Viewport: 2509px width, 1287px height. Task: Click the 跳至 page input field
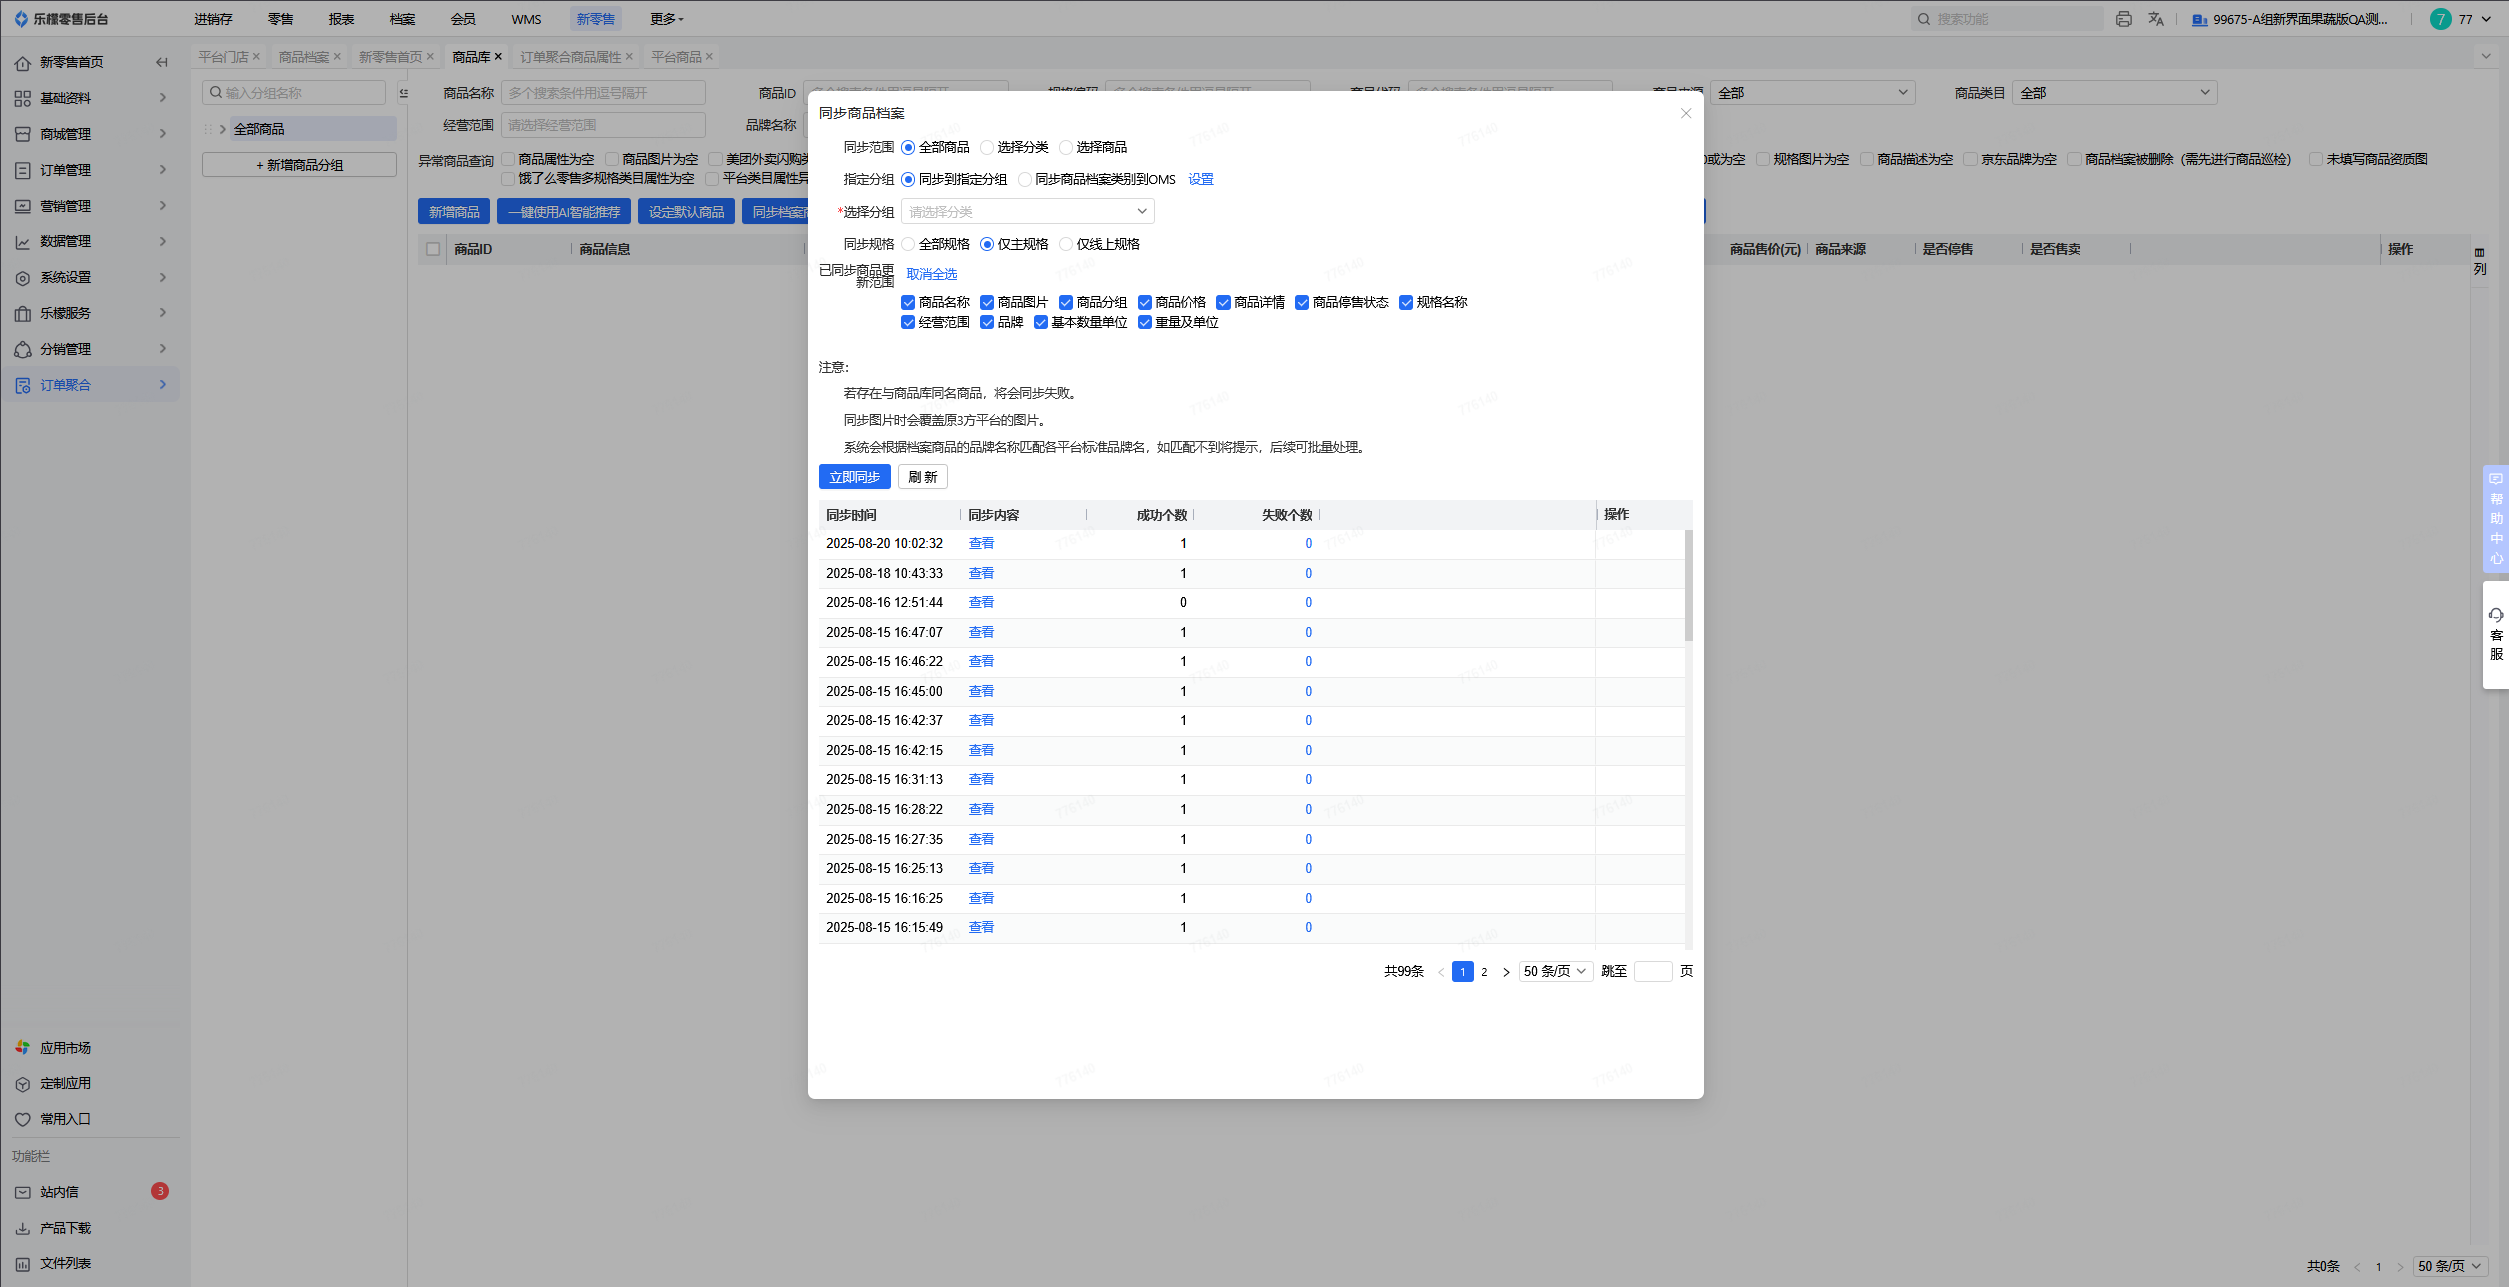(x=1653, y=971)
